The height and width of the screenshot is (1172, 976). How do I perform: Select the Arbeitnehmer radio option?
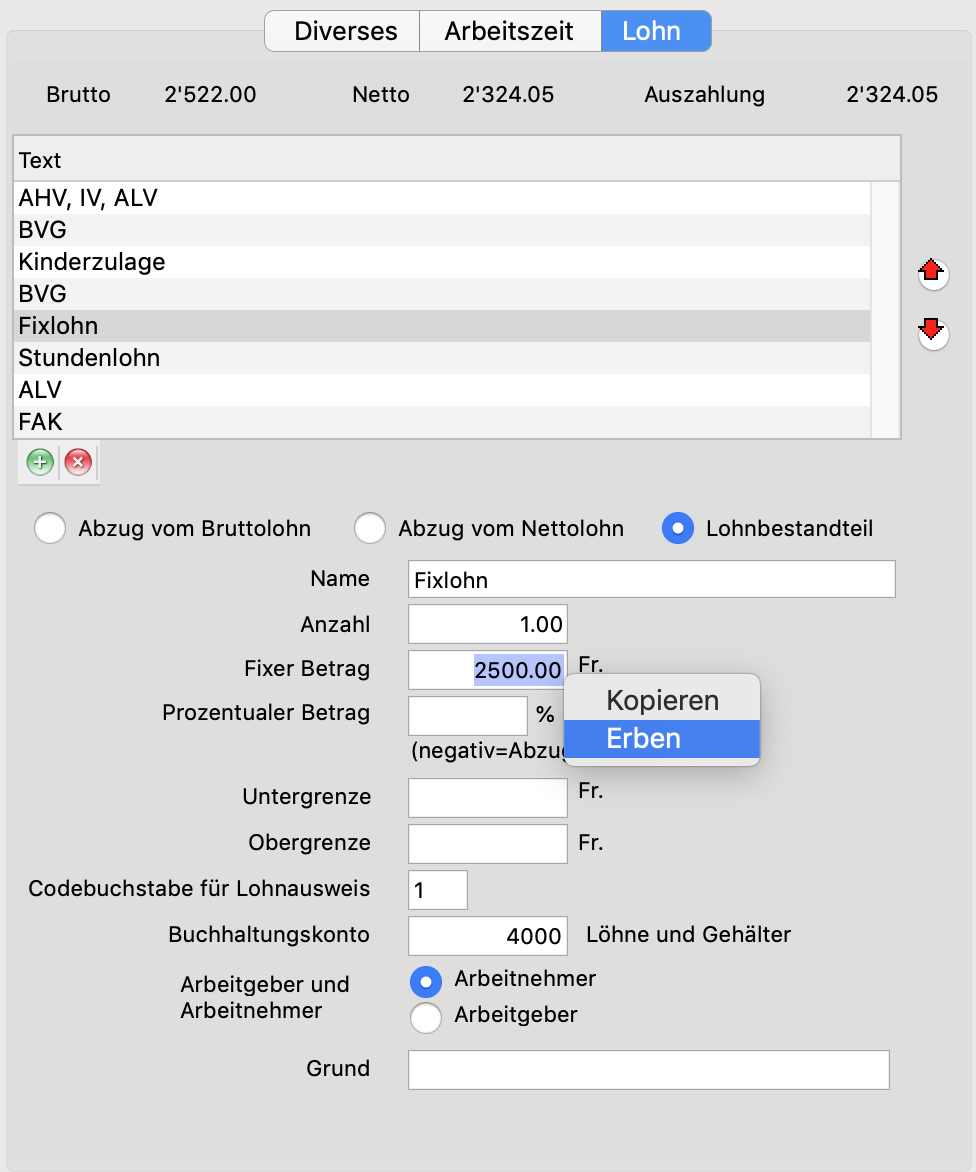(x=426, y=980)
